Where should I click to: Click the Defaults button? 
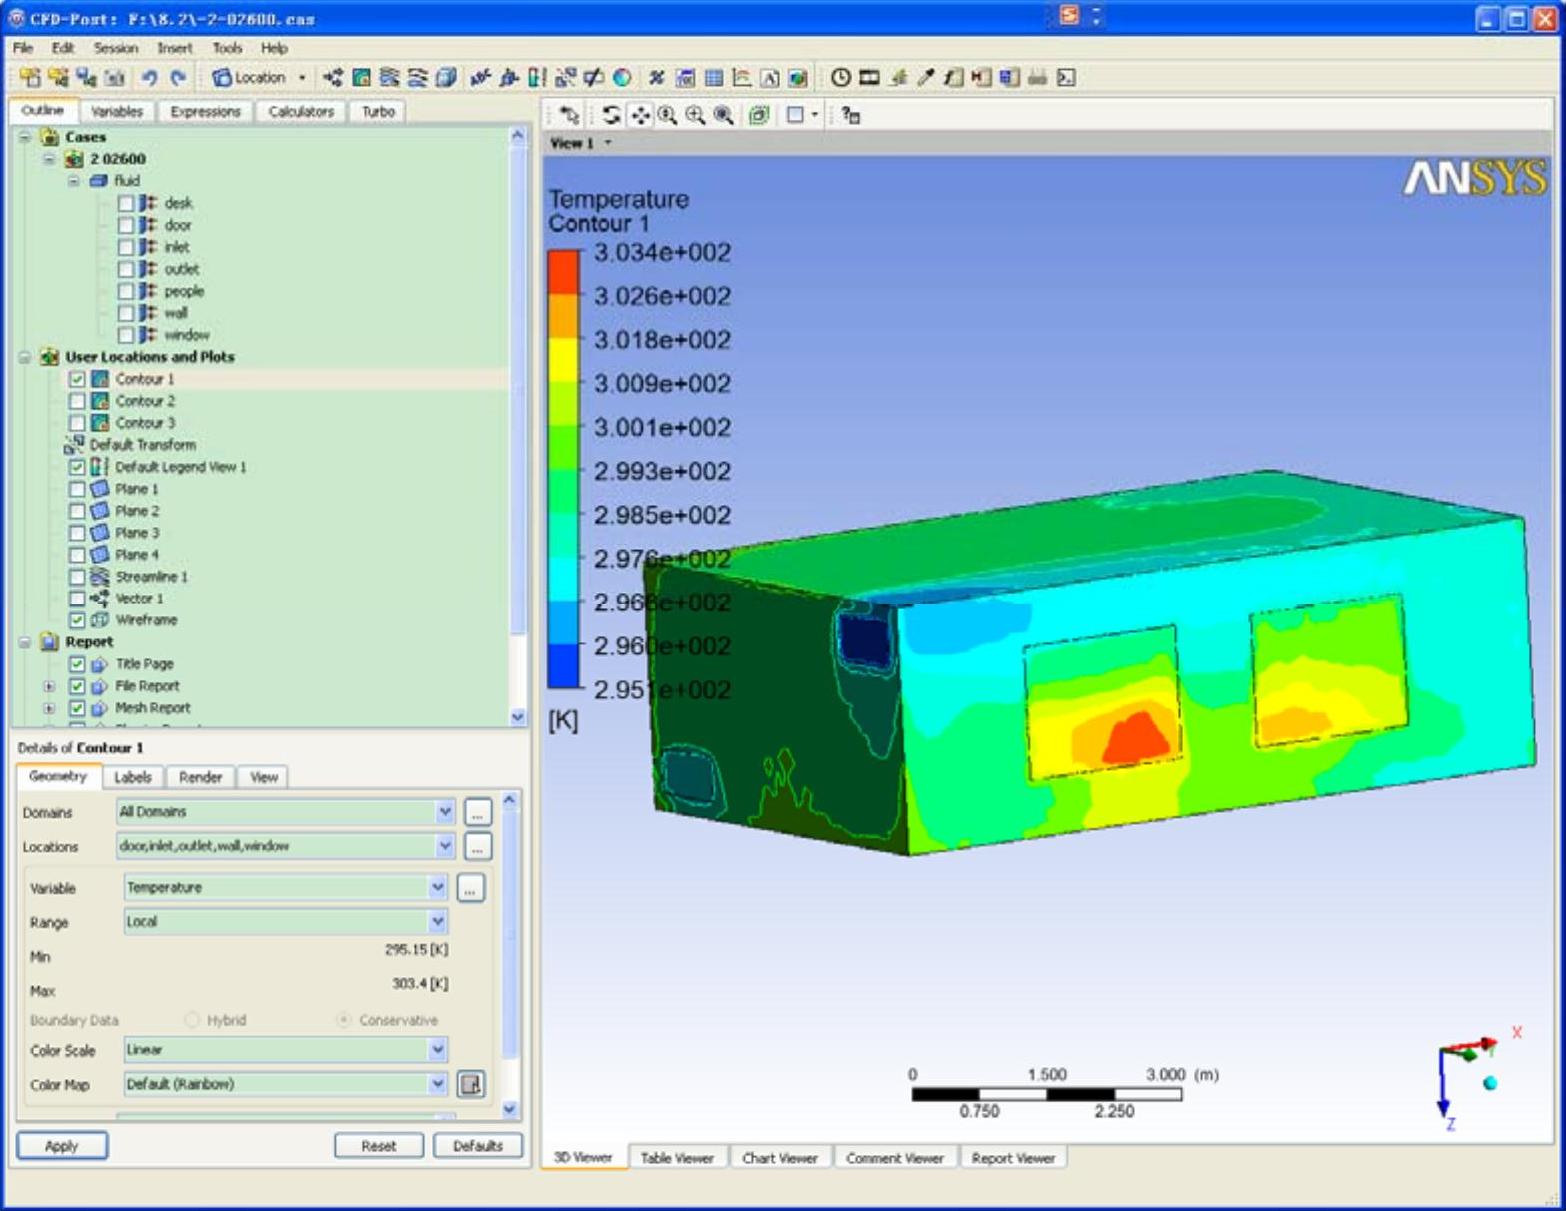click(x=477, y=1146)
